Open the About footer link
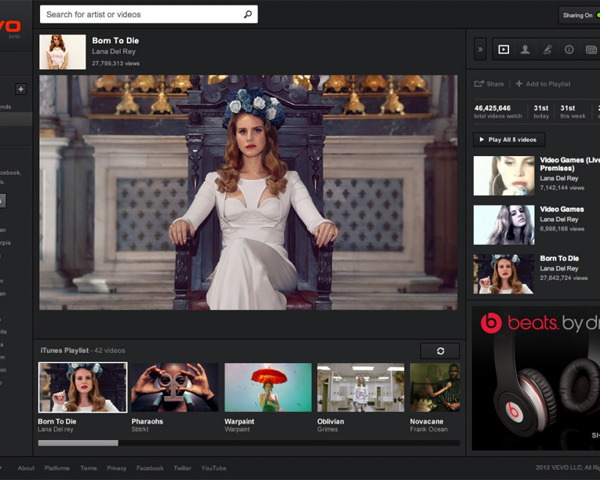 coord(26,468)
